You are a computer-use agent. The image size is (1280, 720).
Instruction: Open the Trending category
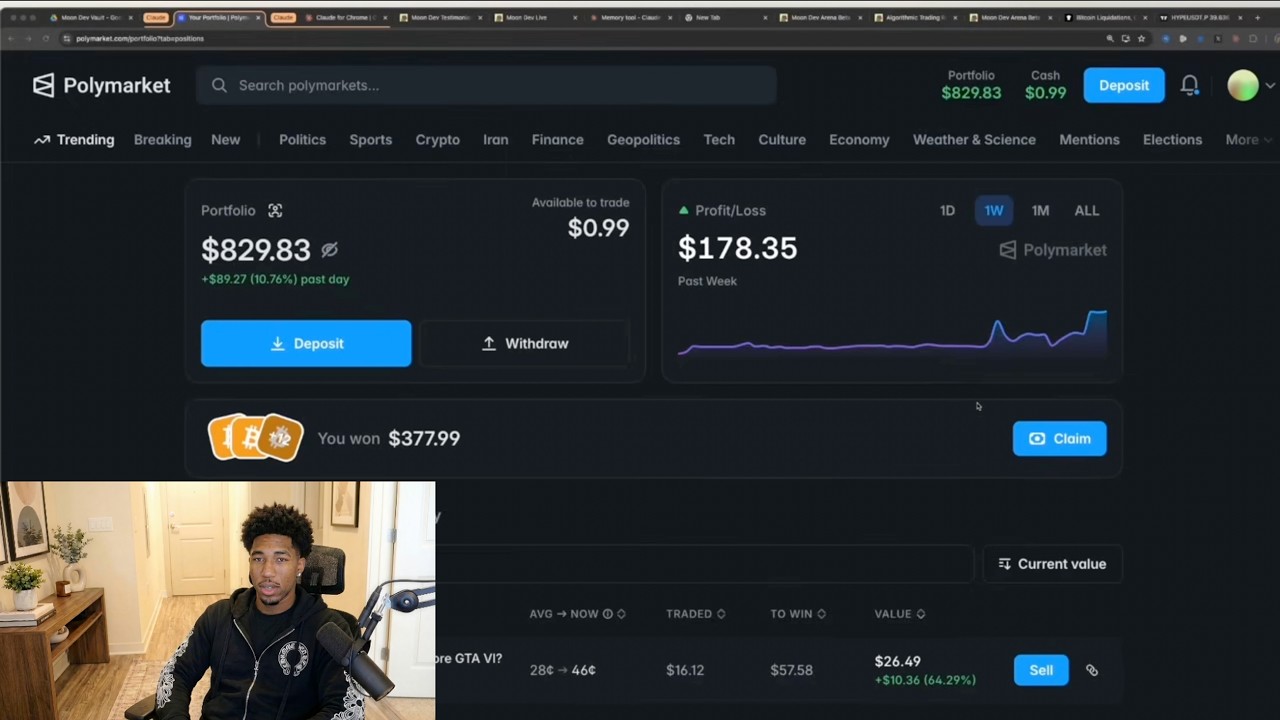[x=74, y=140]
